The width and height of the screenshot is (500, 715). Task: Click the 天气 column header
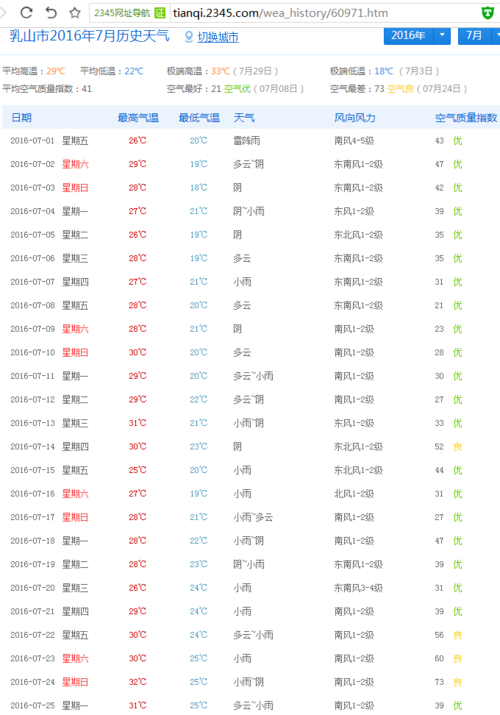(244, 118)
